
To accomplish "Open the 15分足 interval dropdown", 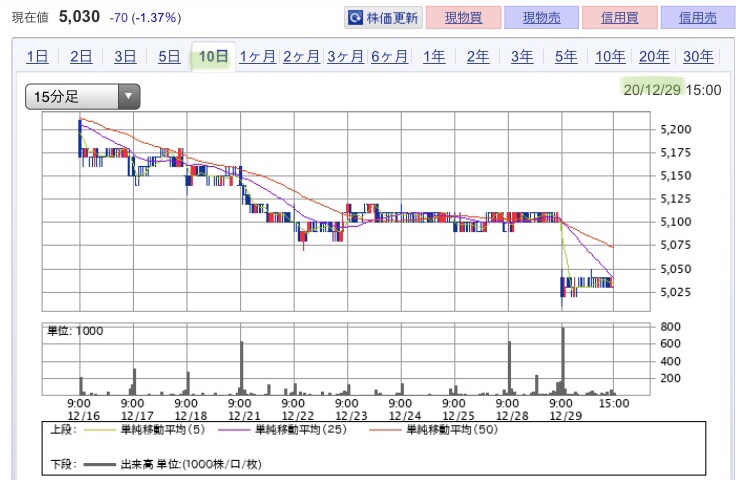I will pos(83,96).
